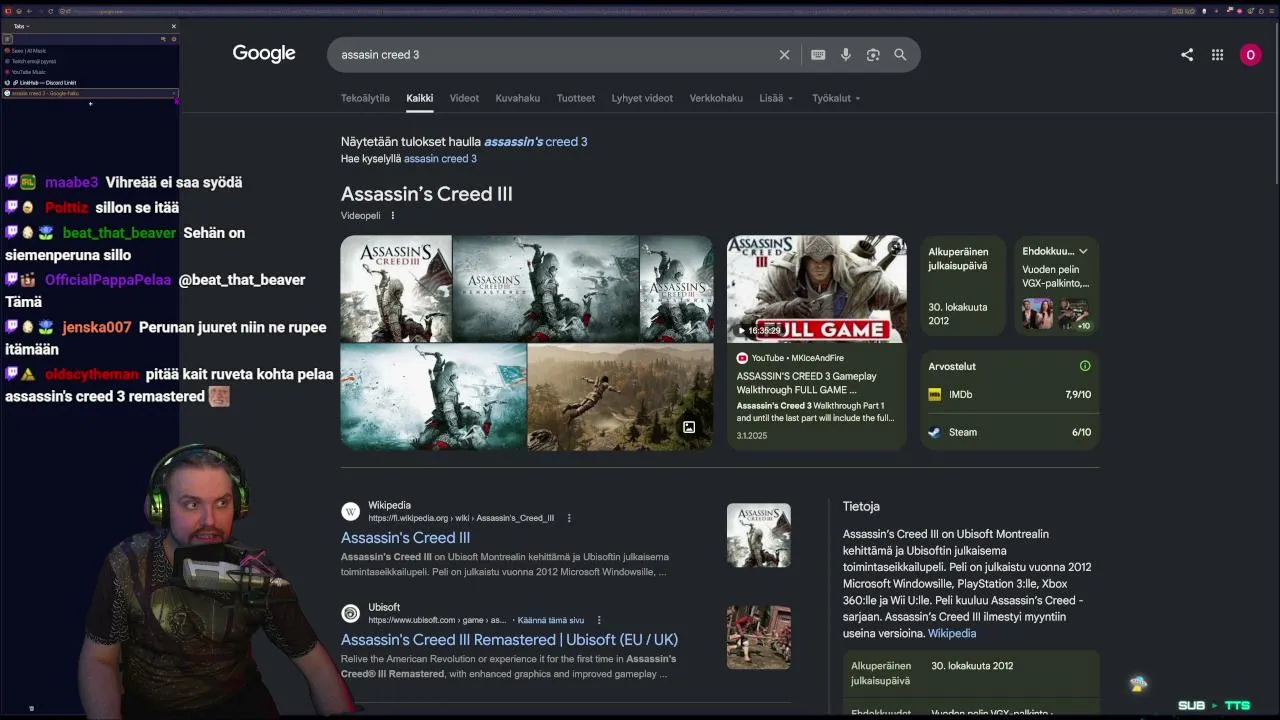Clear the Google search box text
The image size is (1280, 720).
[784, 55]
